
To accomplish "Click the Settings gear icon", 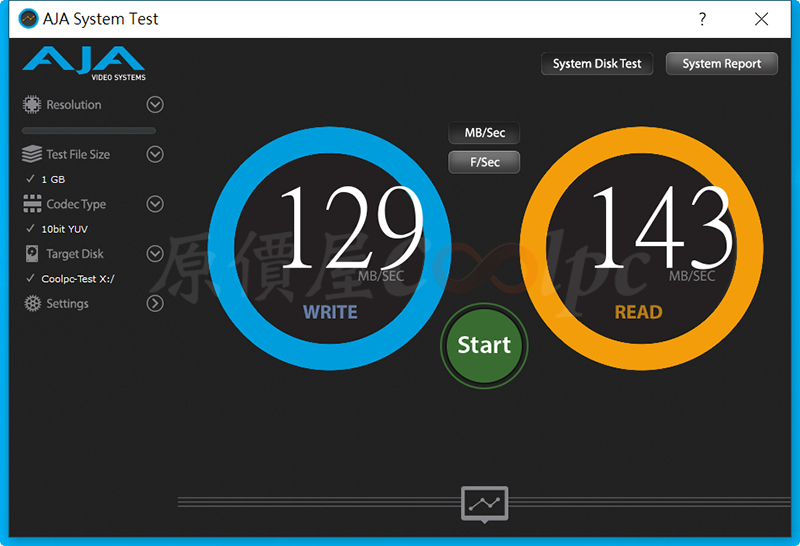I will pyautogui.click(x=33, y=303).
